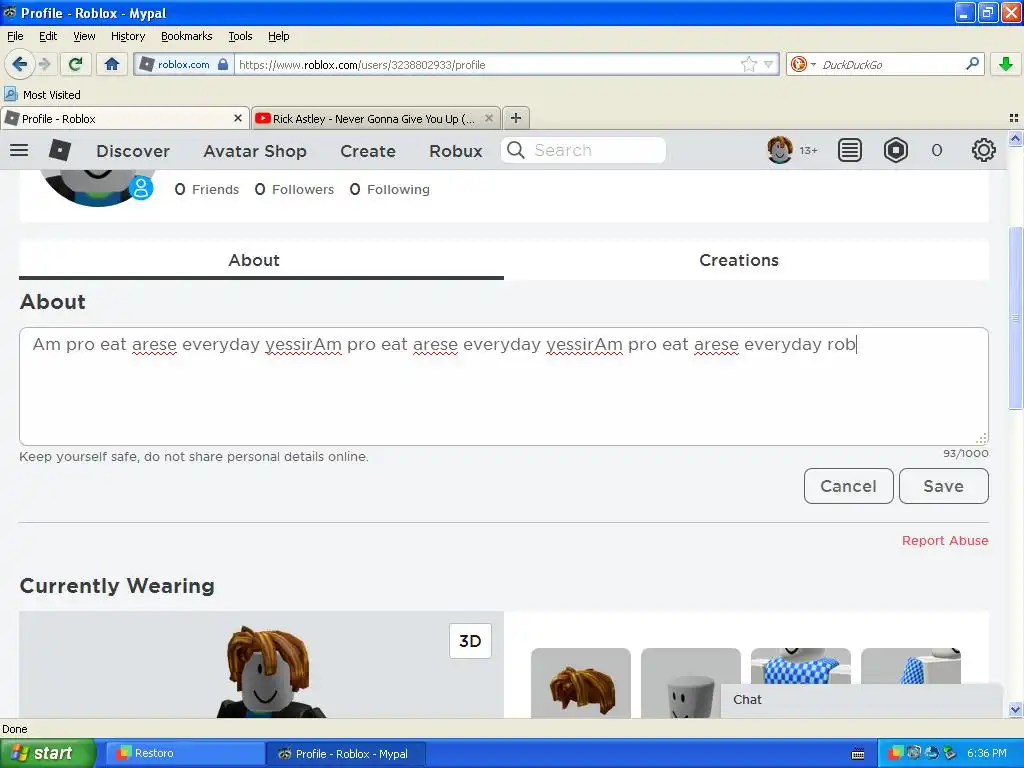This screenshot has height=768, width=1024.
Task: Click the Roblox logo icon
Action: (x=59, y=150)
